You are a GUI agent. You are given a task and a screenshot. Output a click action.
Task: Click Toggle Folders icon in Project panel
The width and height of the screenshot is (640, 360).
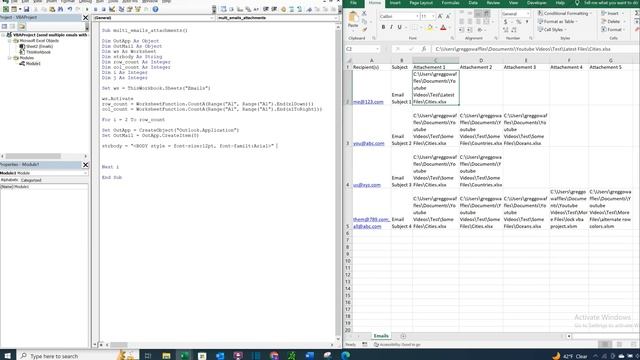pos(22,26)
